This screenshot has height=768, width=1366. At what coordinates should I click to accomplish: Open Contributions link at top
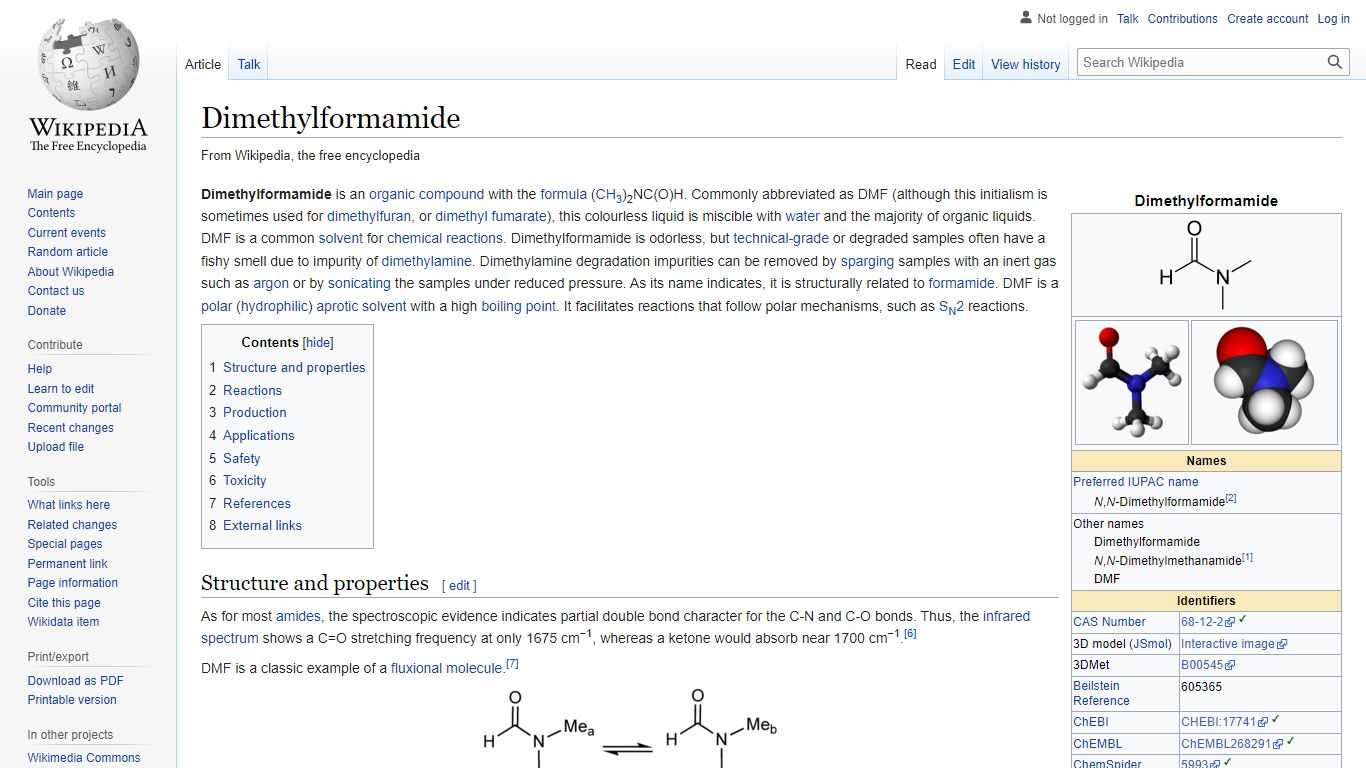click(1183, 19)
